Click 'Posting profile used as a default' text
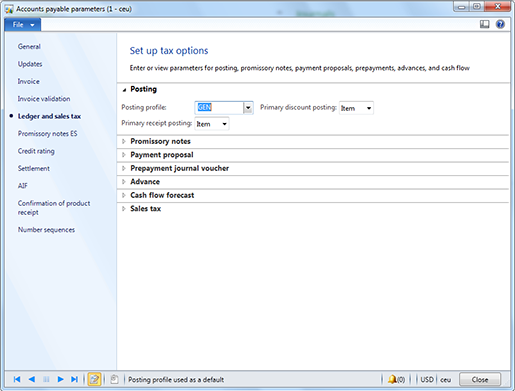The width and height of the screenshot is (515, 391). 176,379
